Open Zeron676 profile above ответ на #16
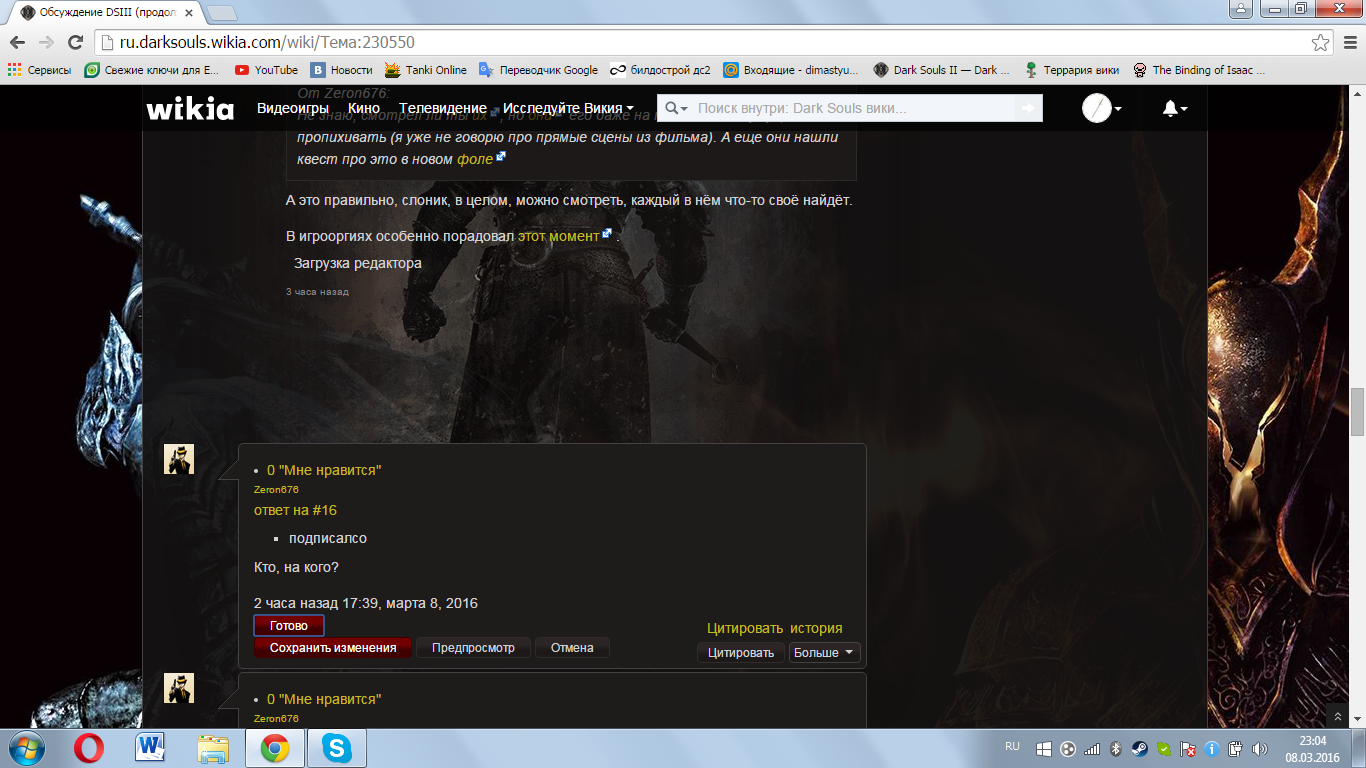Viewport: 1366px width, 768px height. tap(276, 490)
